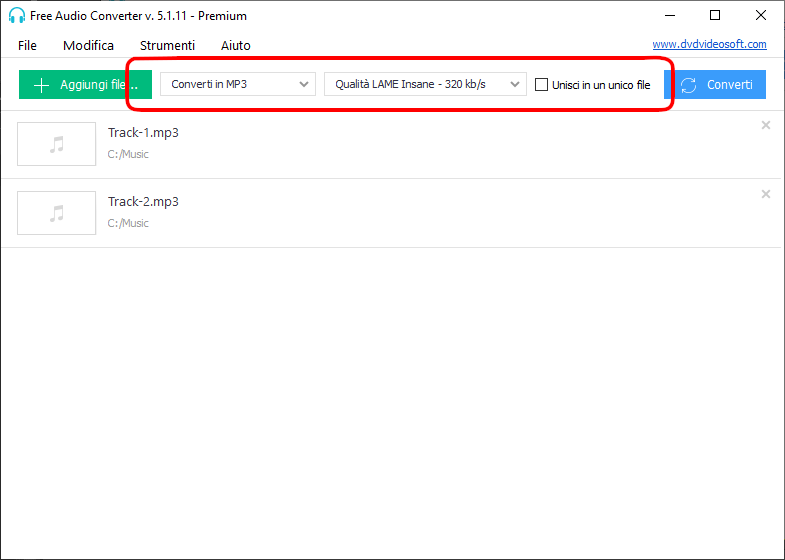Image resolution: width=785 pixels, height=560 pixels.
Task: Open the Aiuto menu
Action: (235, 46)
